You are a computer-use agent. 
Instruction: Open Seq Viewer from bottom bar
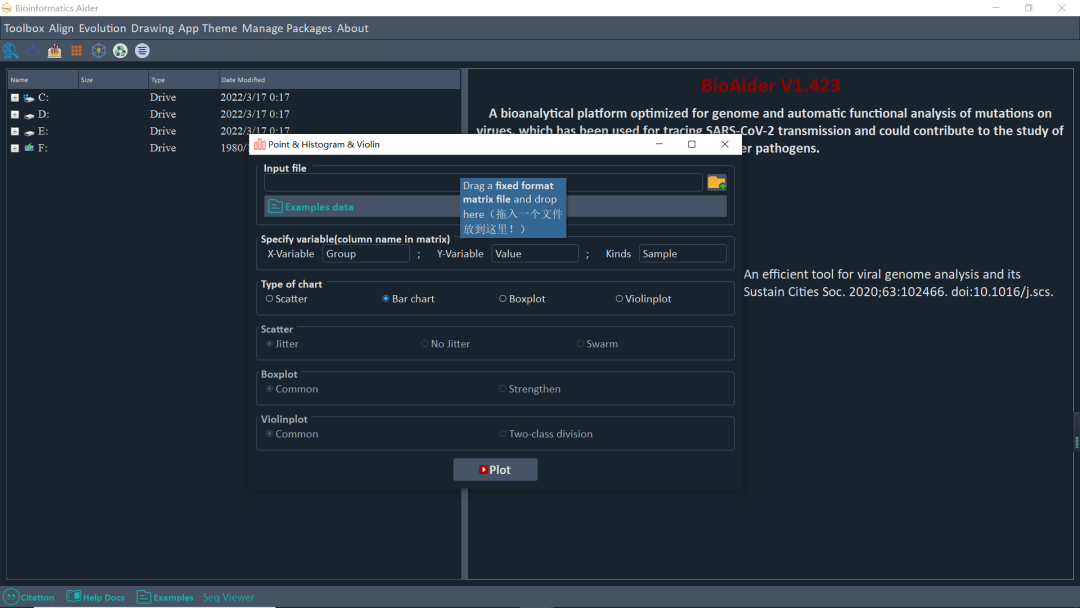[x=228, y=597]
